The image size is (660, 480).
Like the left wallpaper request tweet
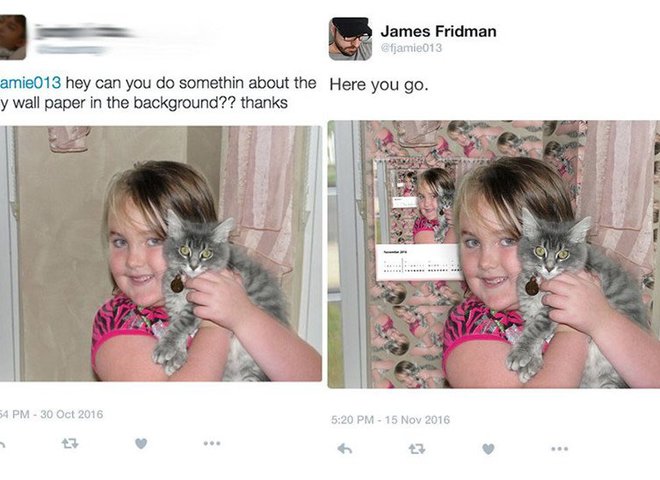pyautogui.click(x=141, y=443)
